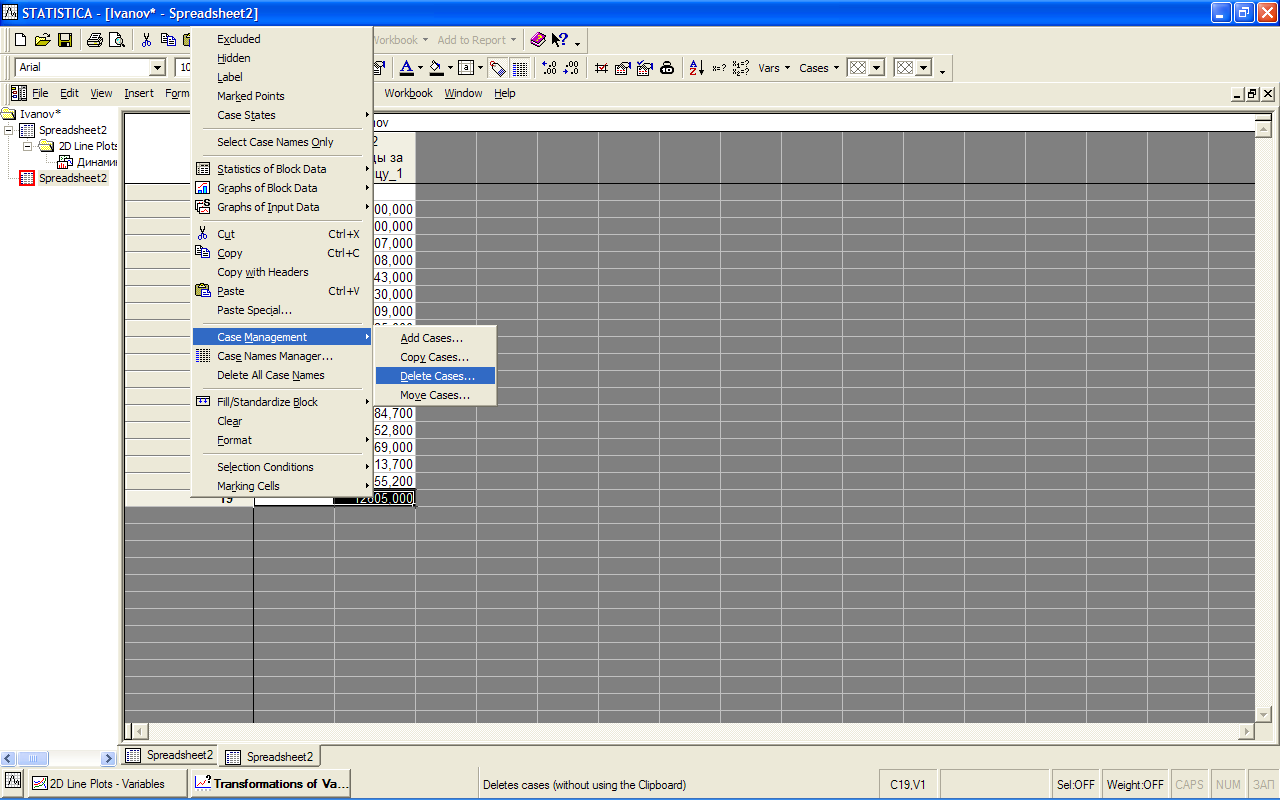Click the binoculars Find icon
1280x800 pixels.
(667, 68)
